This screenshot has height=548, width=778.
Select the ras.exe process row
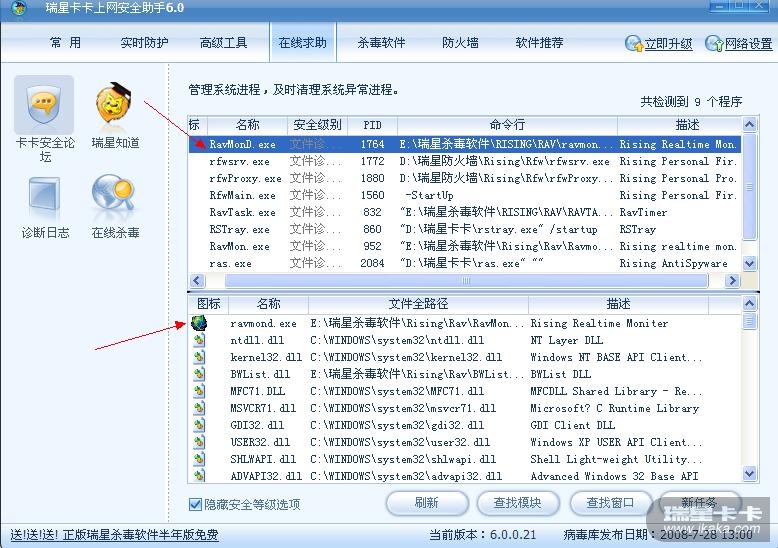pyautogui.click(x=464, y=263)
